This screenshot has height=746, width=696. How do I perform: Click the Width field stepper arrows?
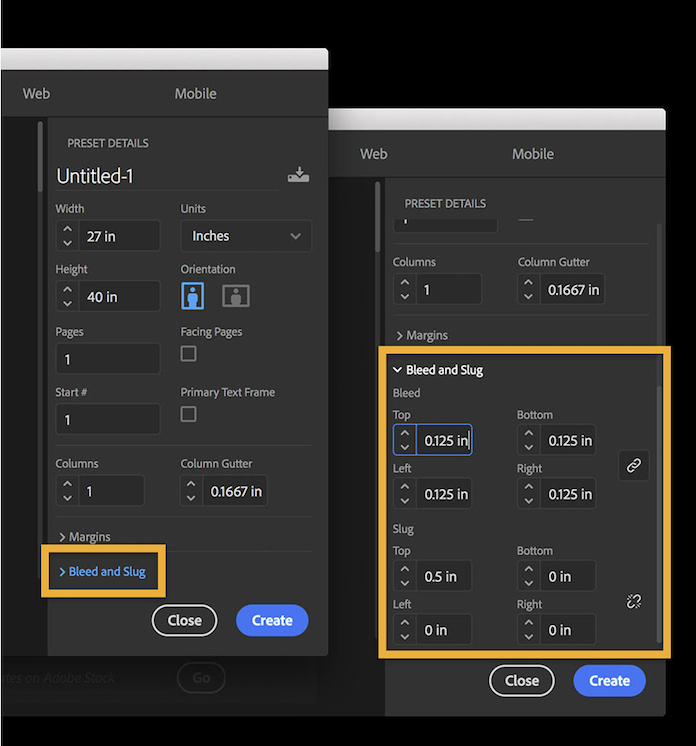[x=67, y=236]
